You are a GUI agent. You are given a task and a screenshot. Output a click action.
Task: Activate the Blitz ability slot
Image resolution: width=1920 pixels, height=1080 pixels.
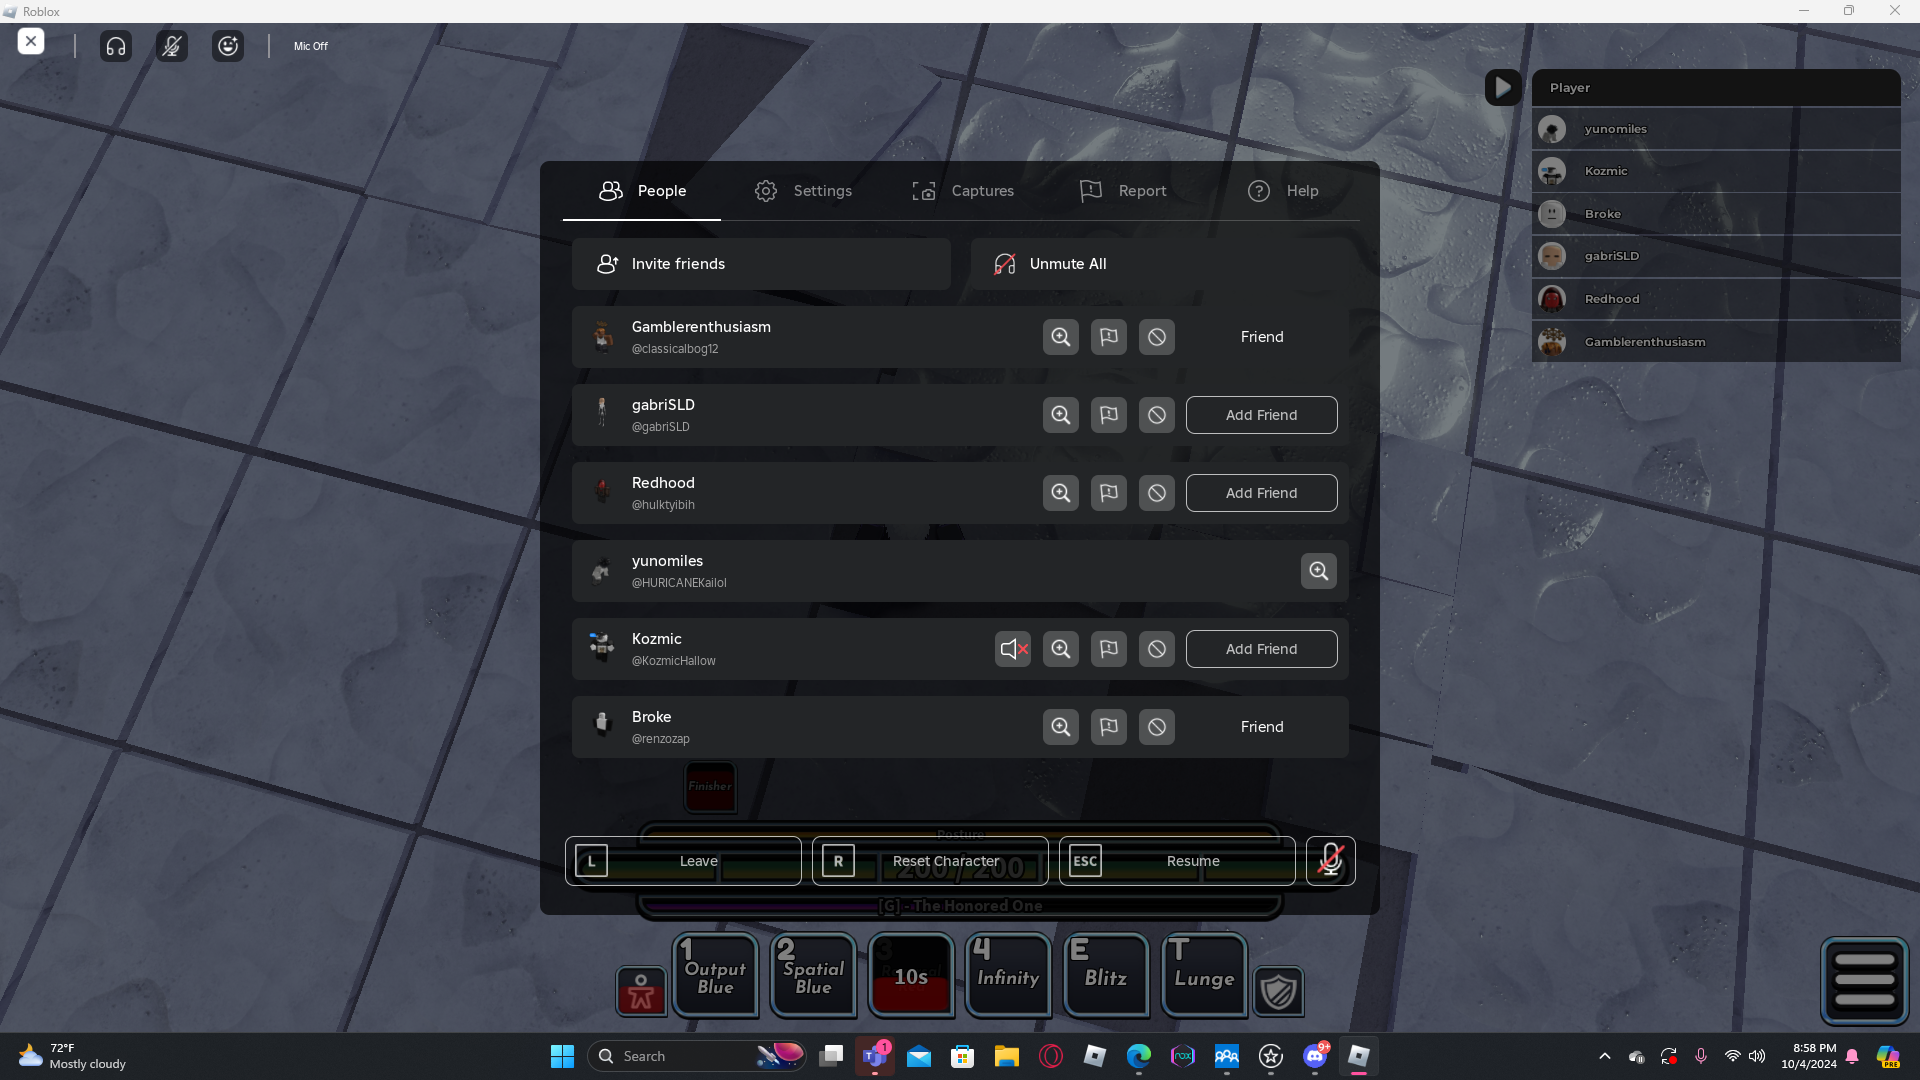tap(1106, 976)
